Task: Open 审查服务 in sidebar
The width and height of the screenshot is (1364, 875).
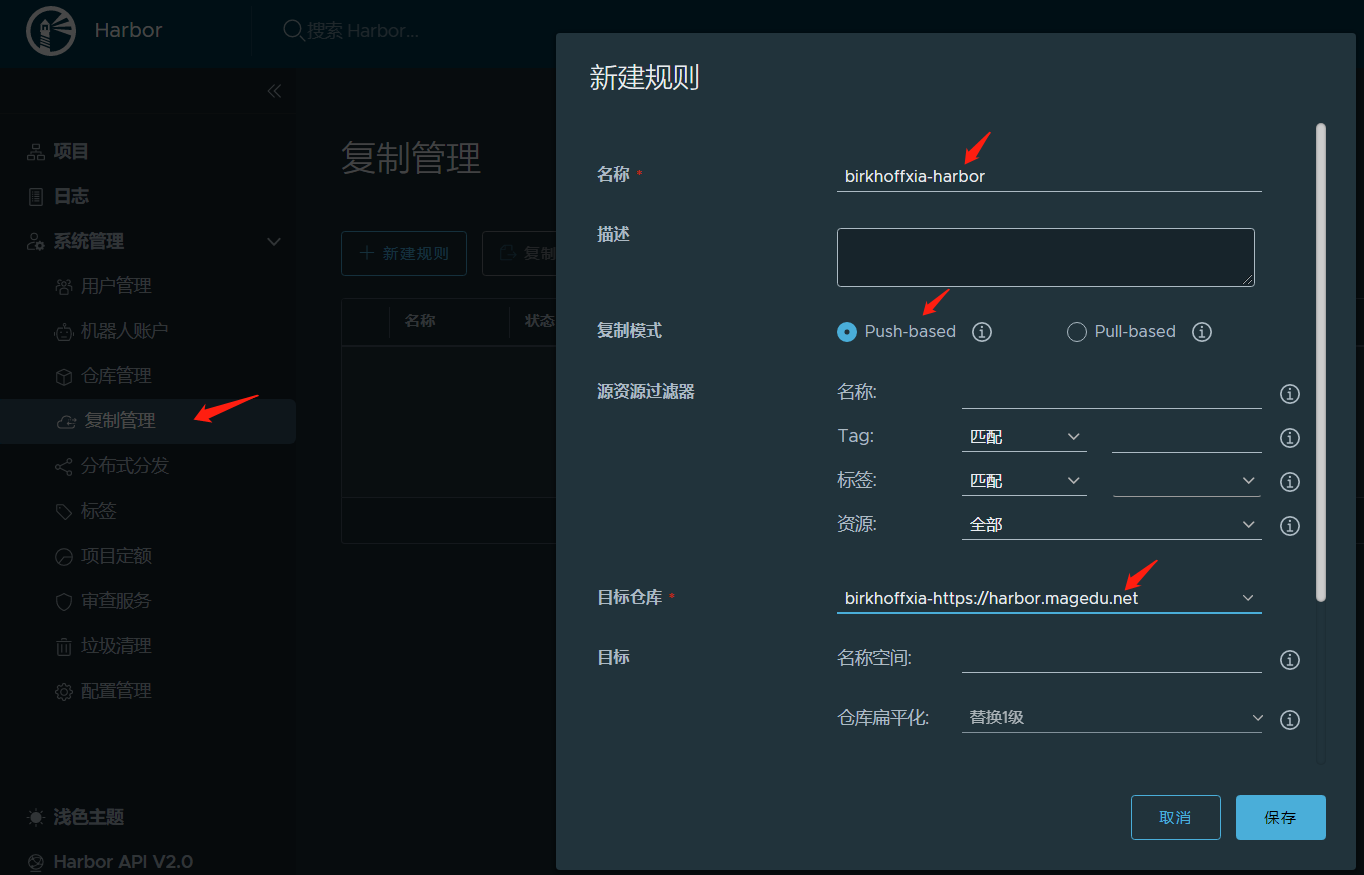Action: click(x=116, y=601)
